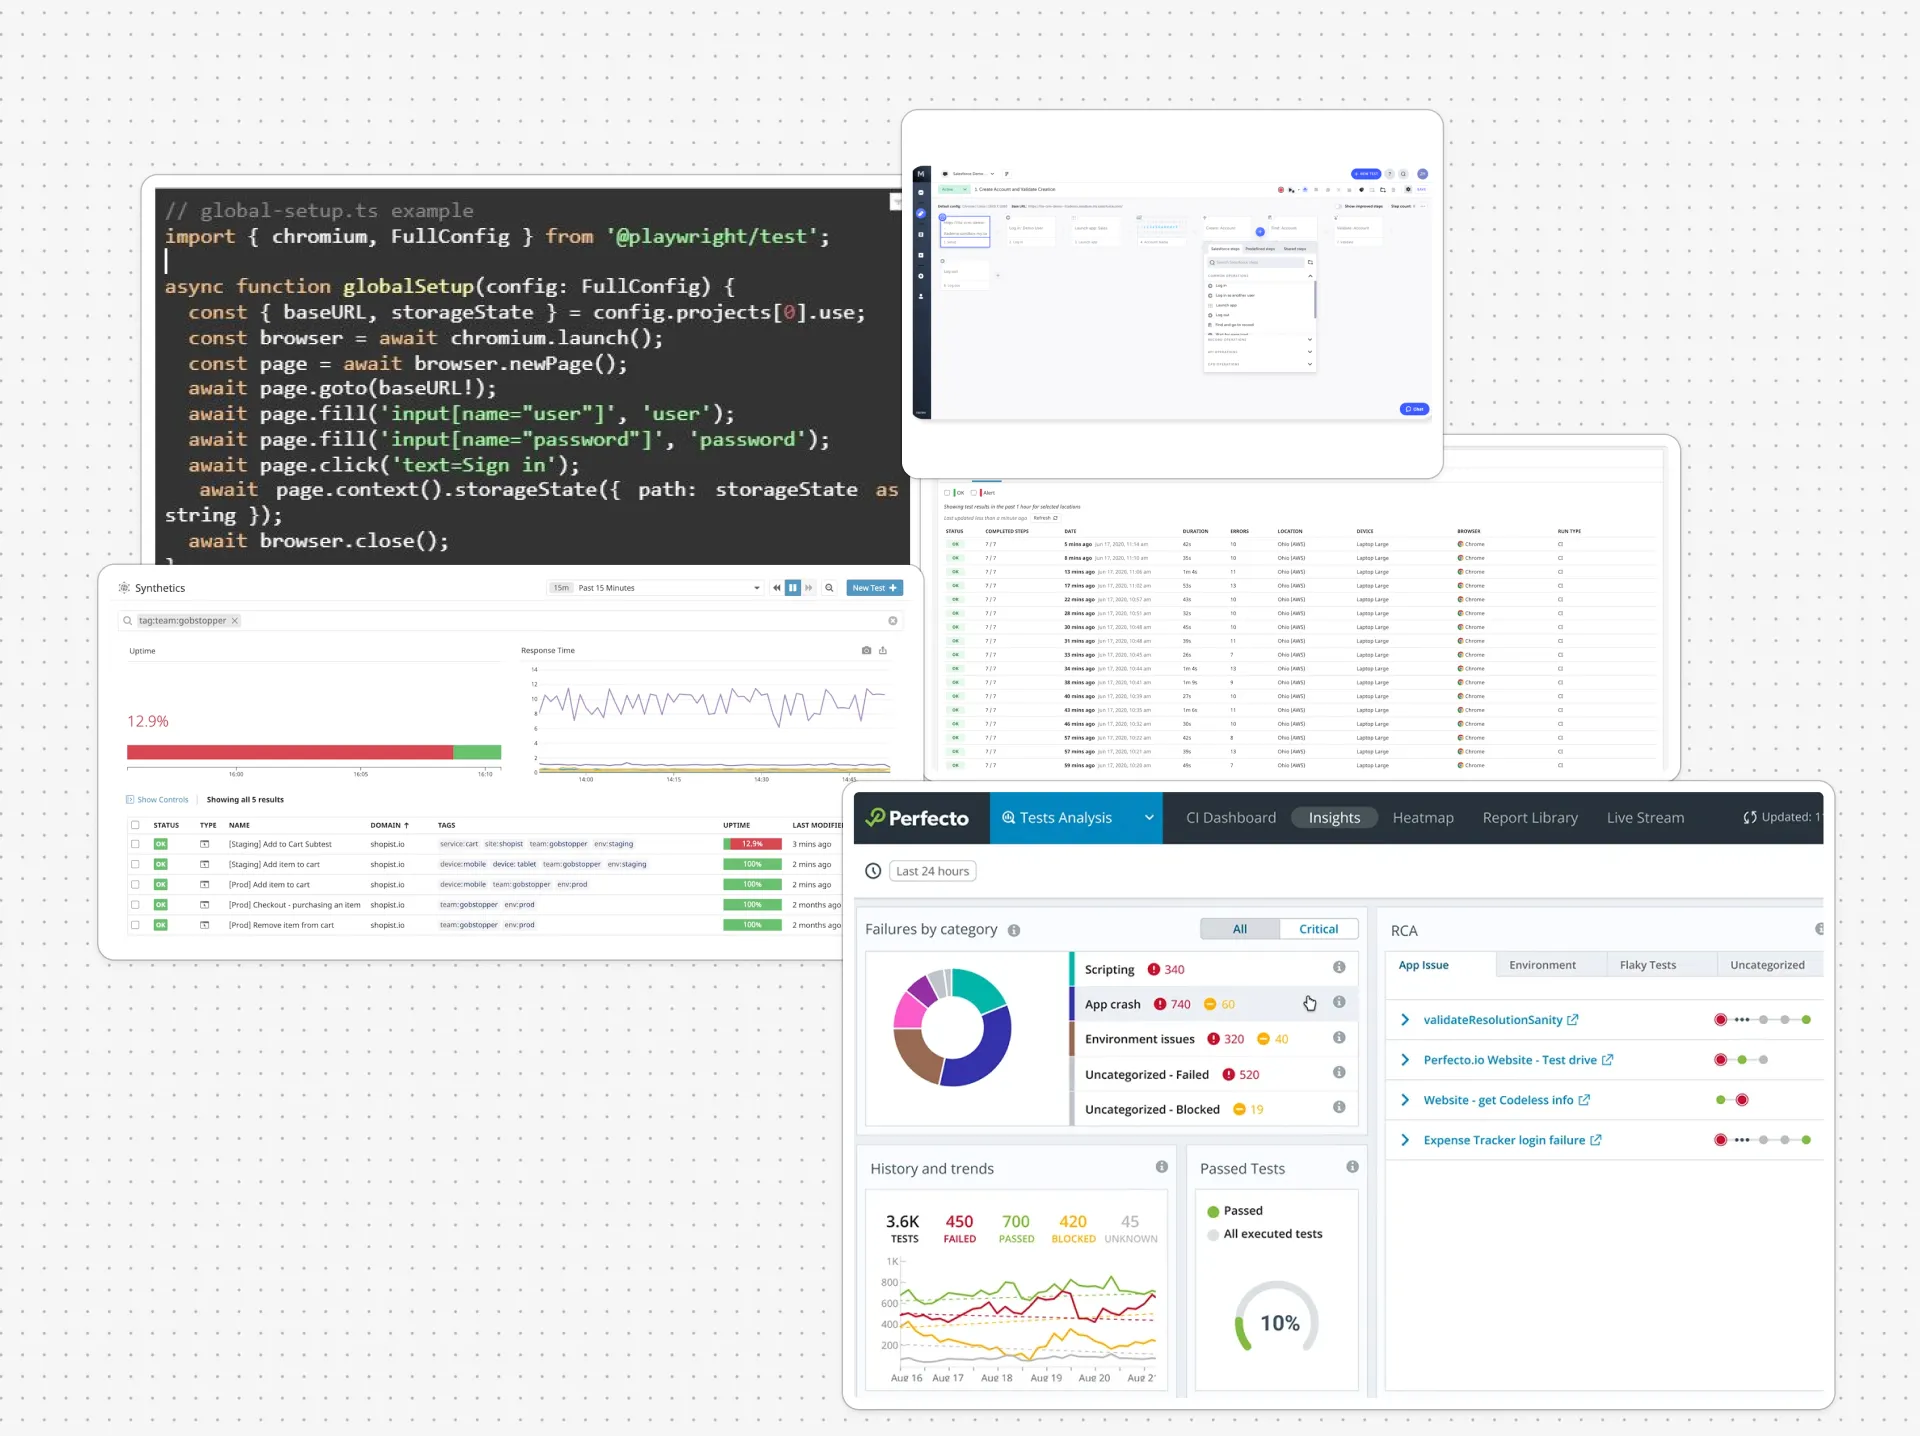Click the Synthetics gear logo icon

coord(124,588)
